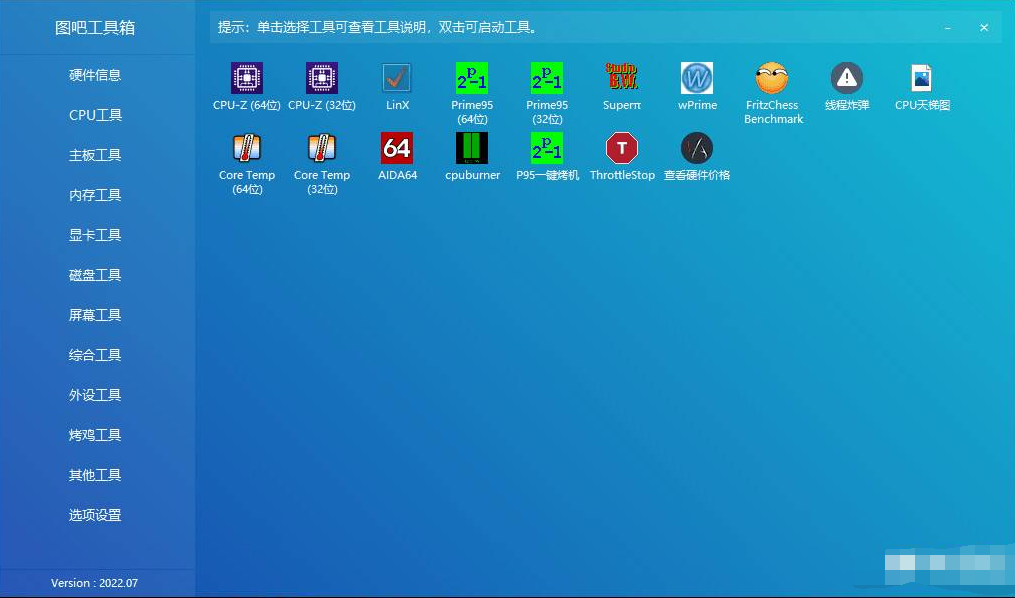Switch to the 磁盘工具 category
Viewport: 1015px width, 598px height.
(x=95, y=275)
